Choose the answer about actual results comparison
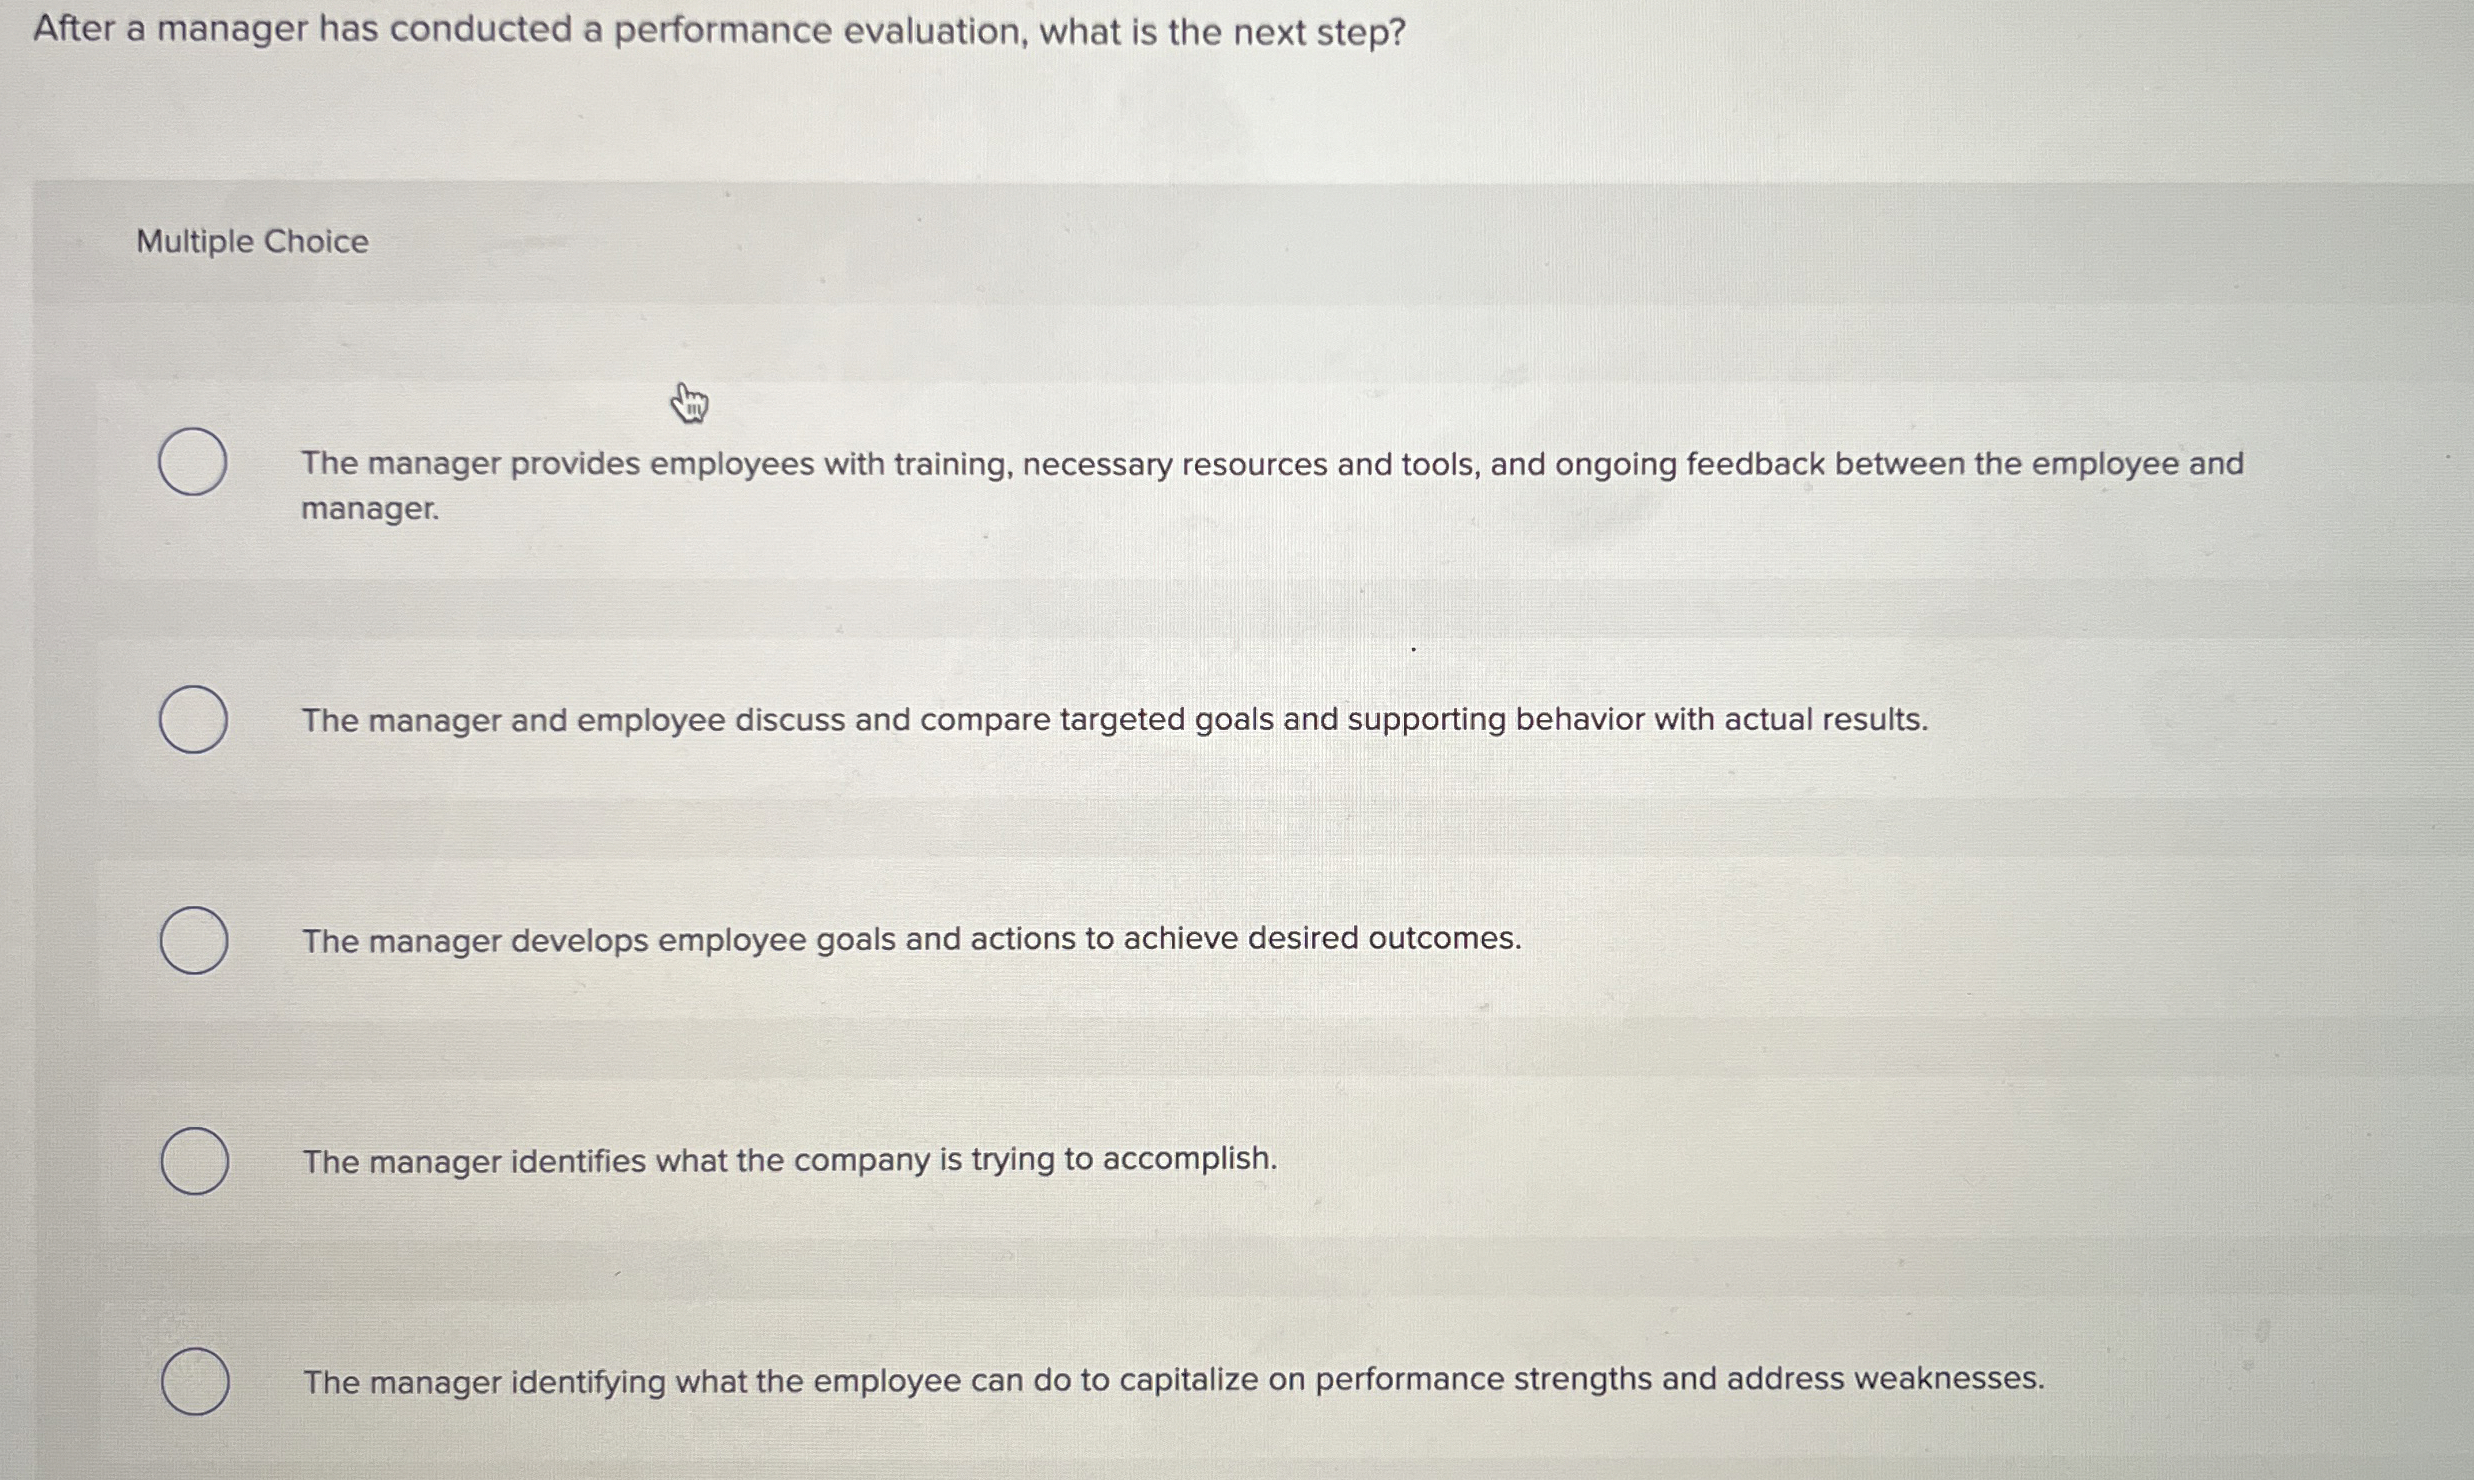2474x1480 pixels. tap(1110, 719)
